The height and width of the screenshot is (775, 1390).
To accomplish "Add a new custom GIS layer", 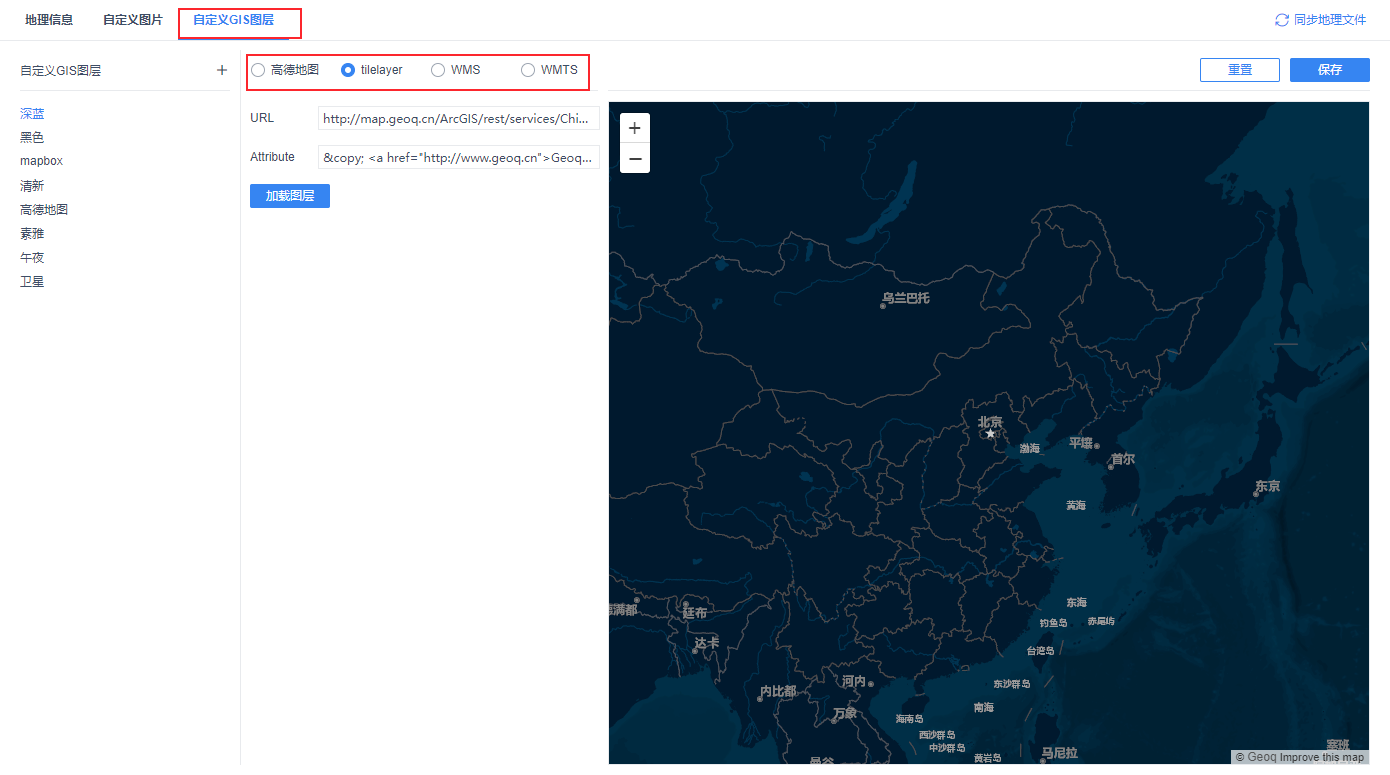I will [222, 70].
